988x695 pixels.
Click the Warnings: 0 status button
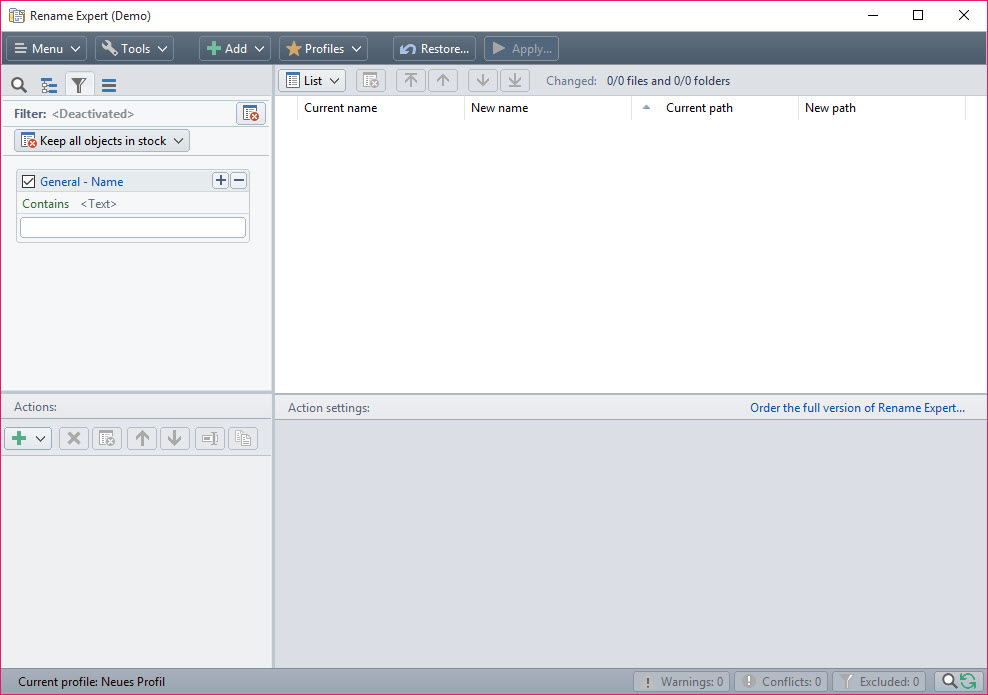coord(681,681)
